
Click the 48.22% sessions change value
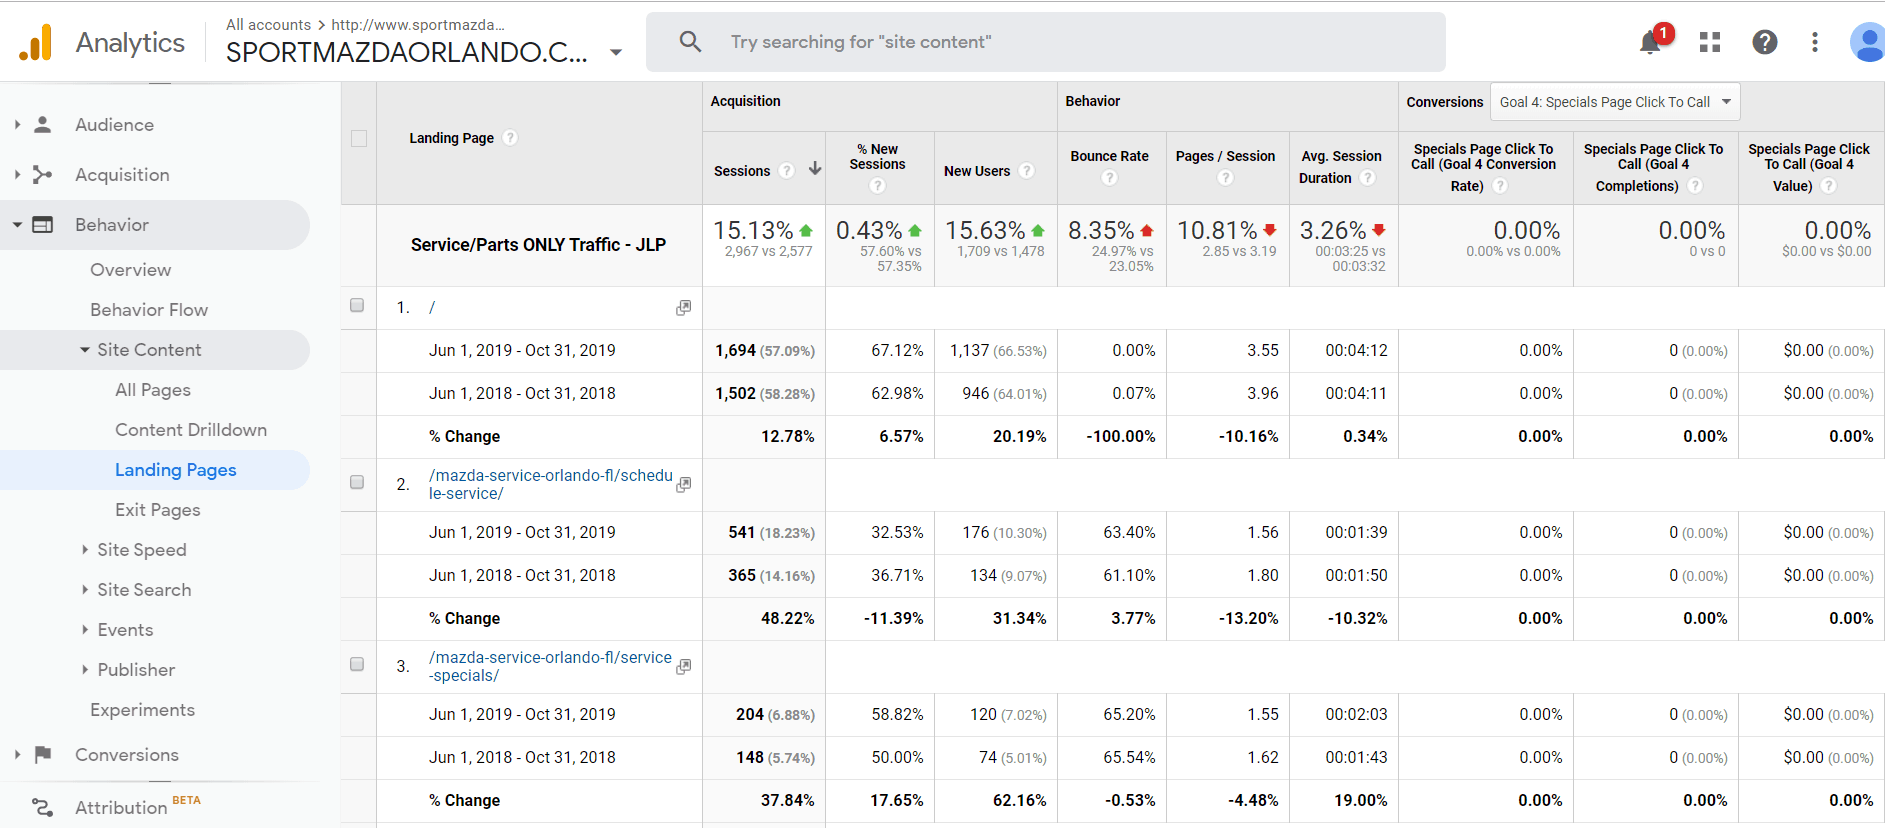(x=787, y=619)
